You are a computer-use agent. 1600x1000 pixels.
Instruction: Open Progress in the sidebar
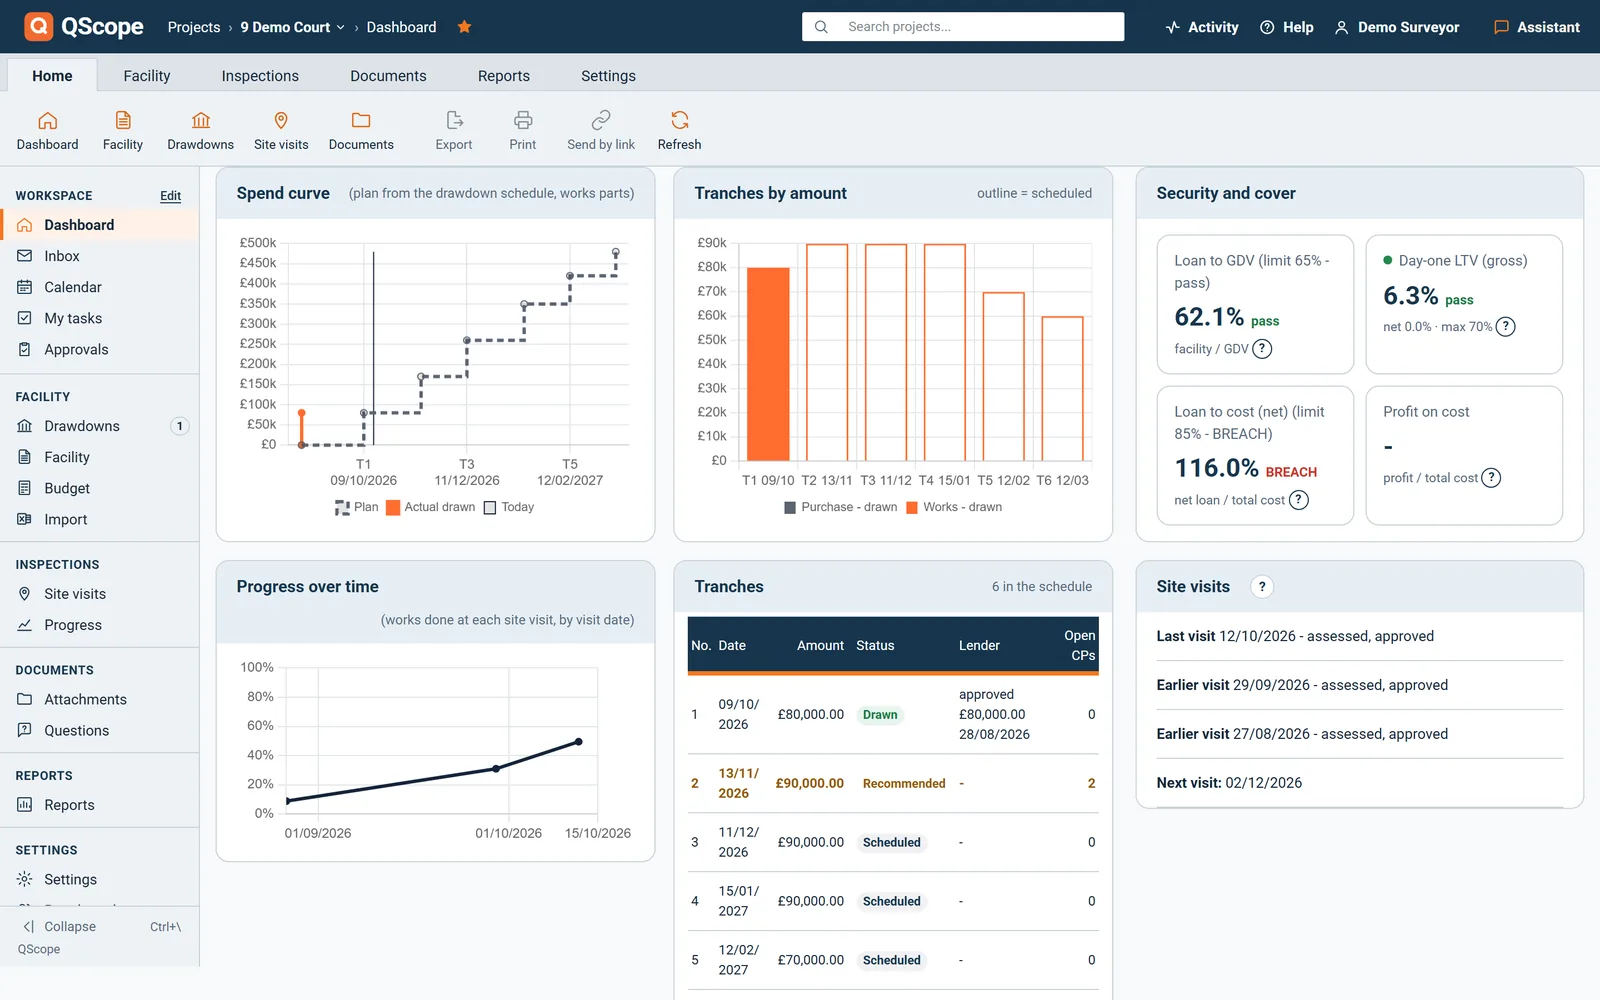(x=100, y=625)
